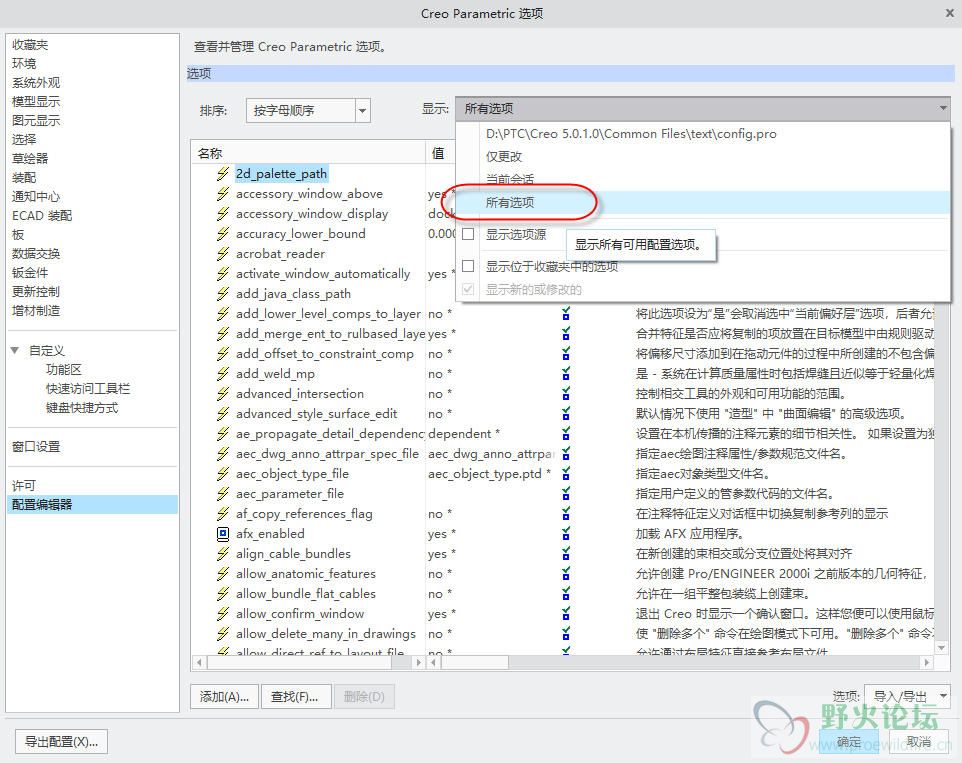This screenshot has width=962, height=763.
Task: Open 窗口设置 in sidebar
Action: point(36,447)
